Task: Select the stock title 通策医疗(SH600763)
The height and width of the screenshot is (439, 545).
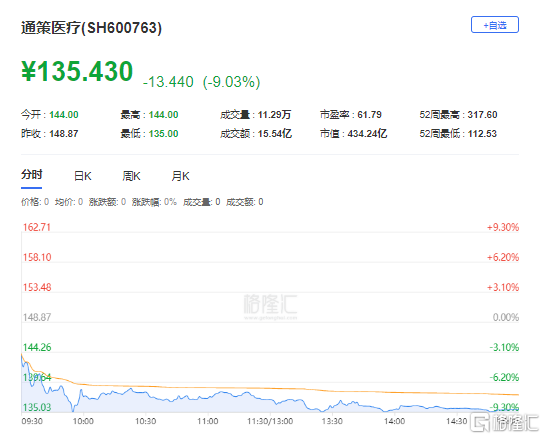Action: [x=91, y=28]
